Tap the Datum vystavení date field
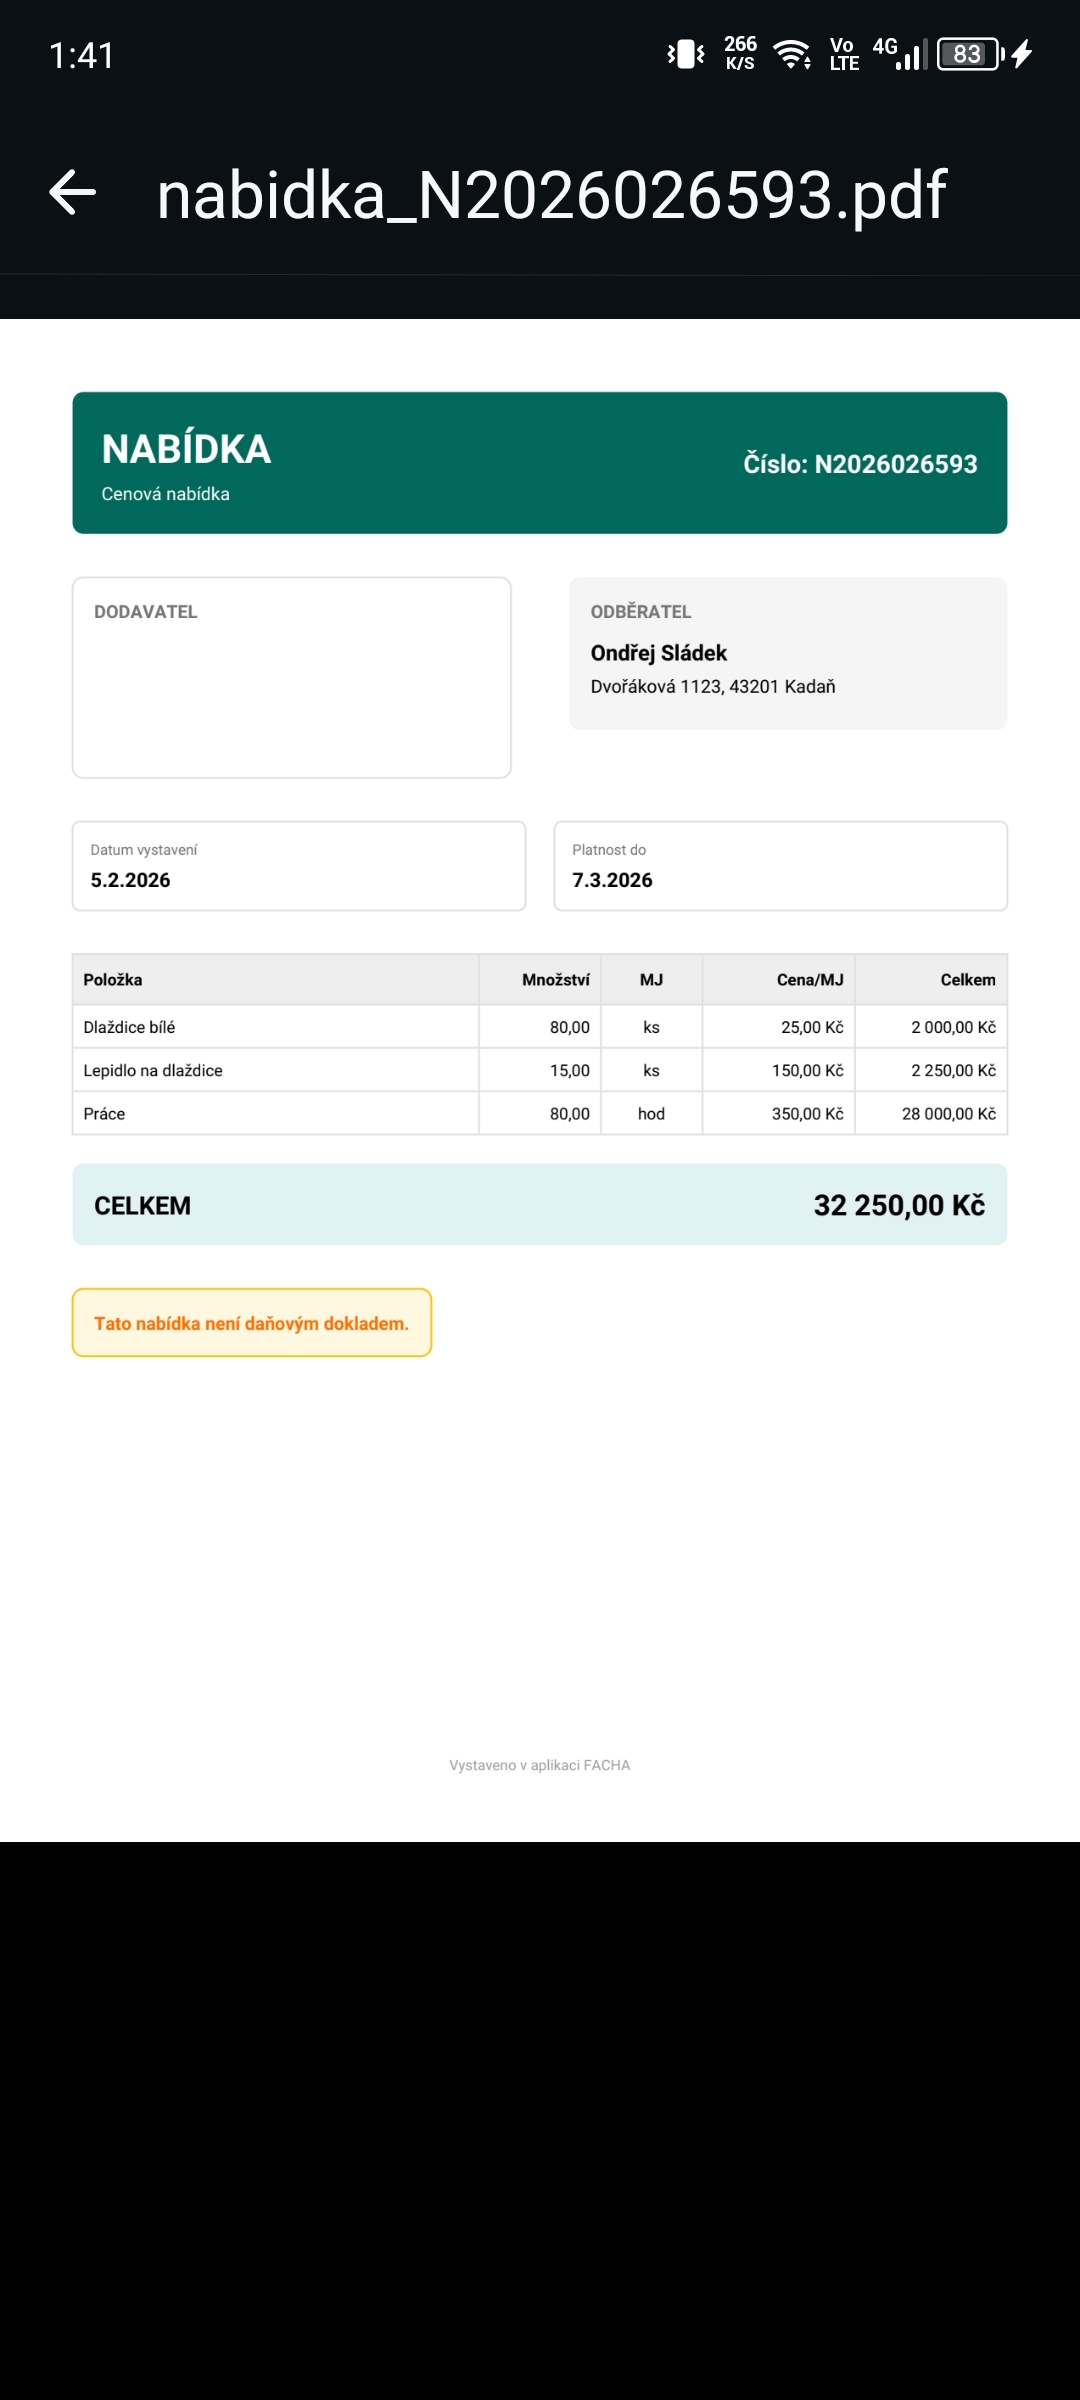The image size is (1080, 2400). tap(298, 866)
